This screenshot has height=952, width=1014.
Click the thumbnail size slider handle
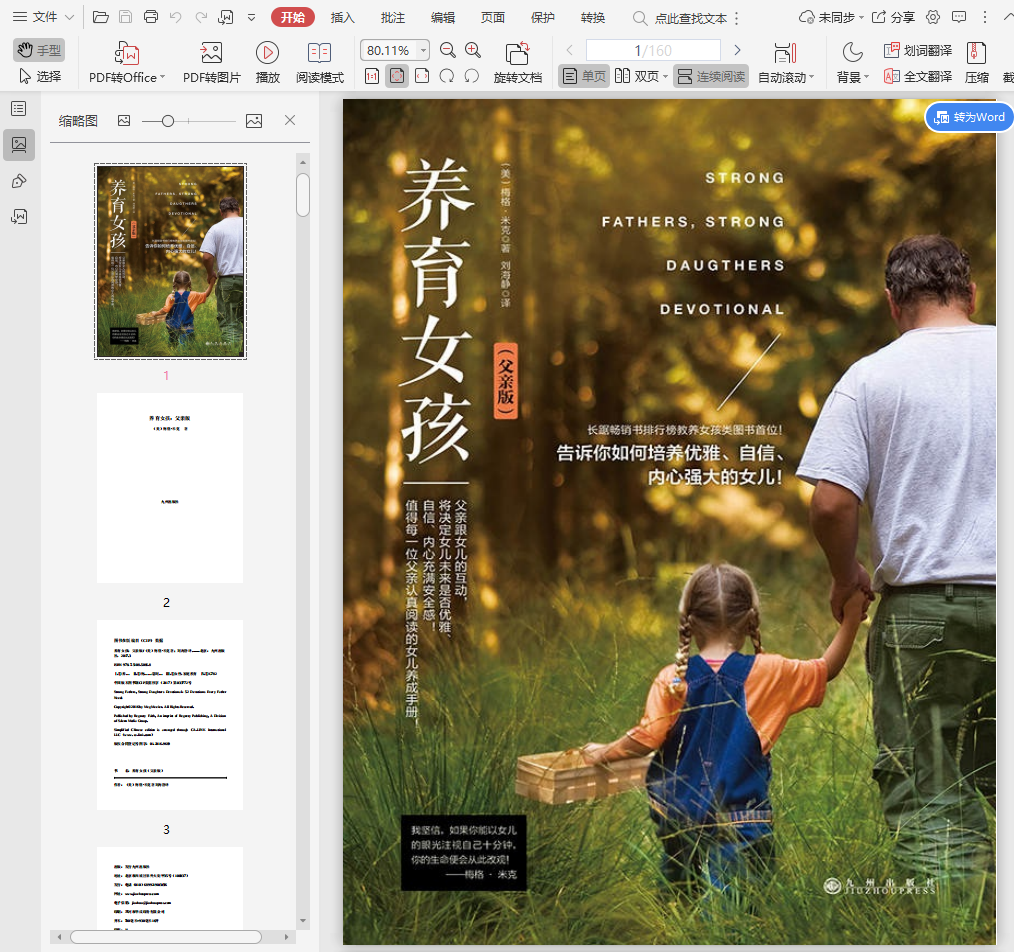tap(168, 121)
